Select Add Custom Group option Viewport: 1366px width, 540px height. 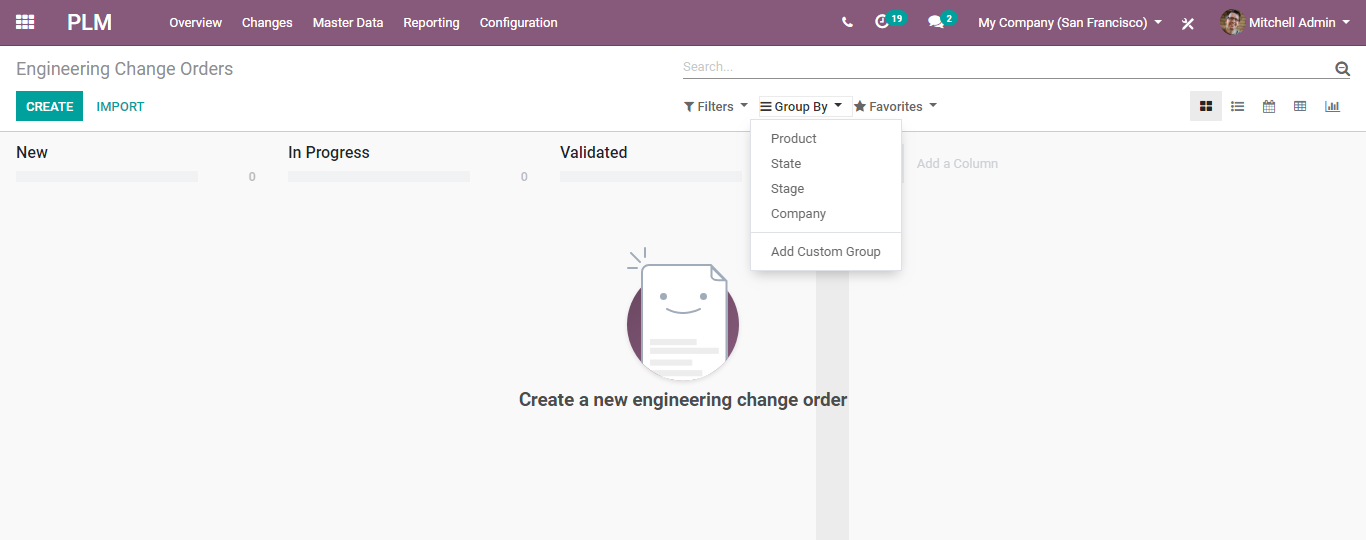coord(826,252)
